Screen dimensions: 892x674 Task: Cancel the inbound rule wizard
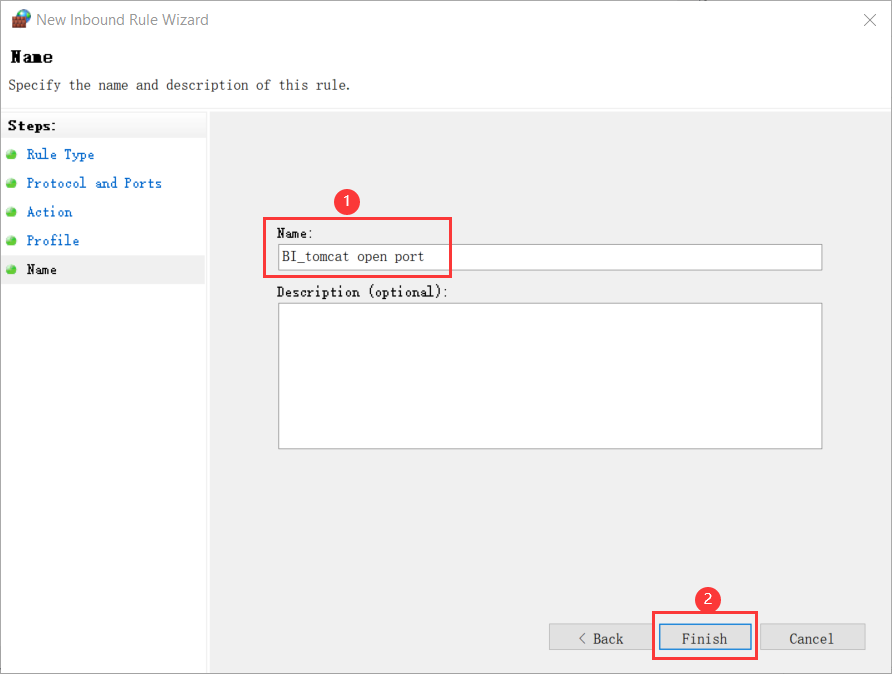tap(812, 637)
